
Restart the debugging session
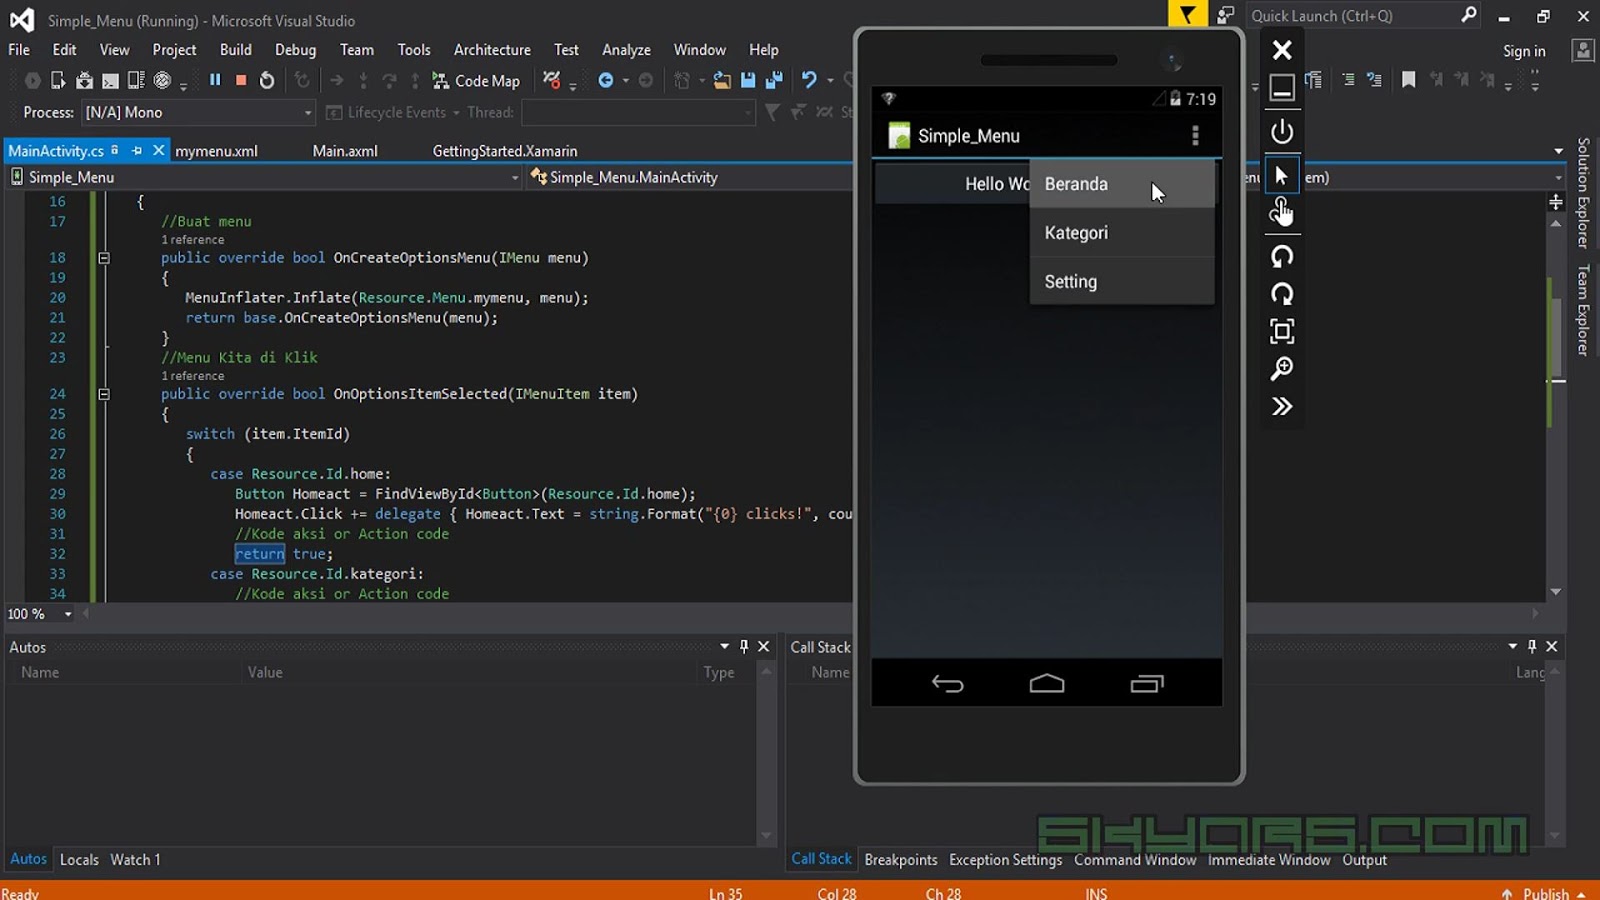click(x=266, y=80)
